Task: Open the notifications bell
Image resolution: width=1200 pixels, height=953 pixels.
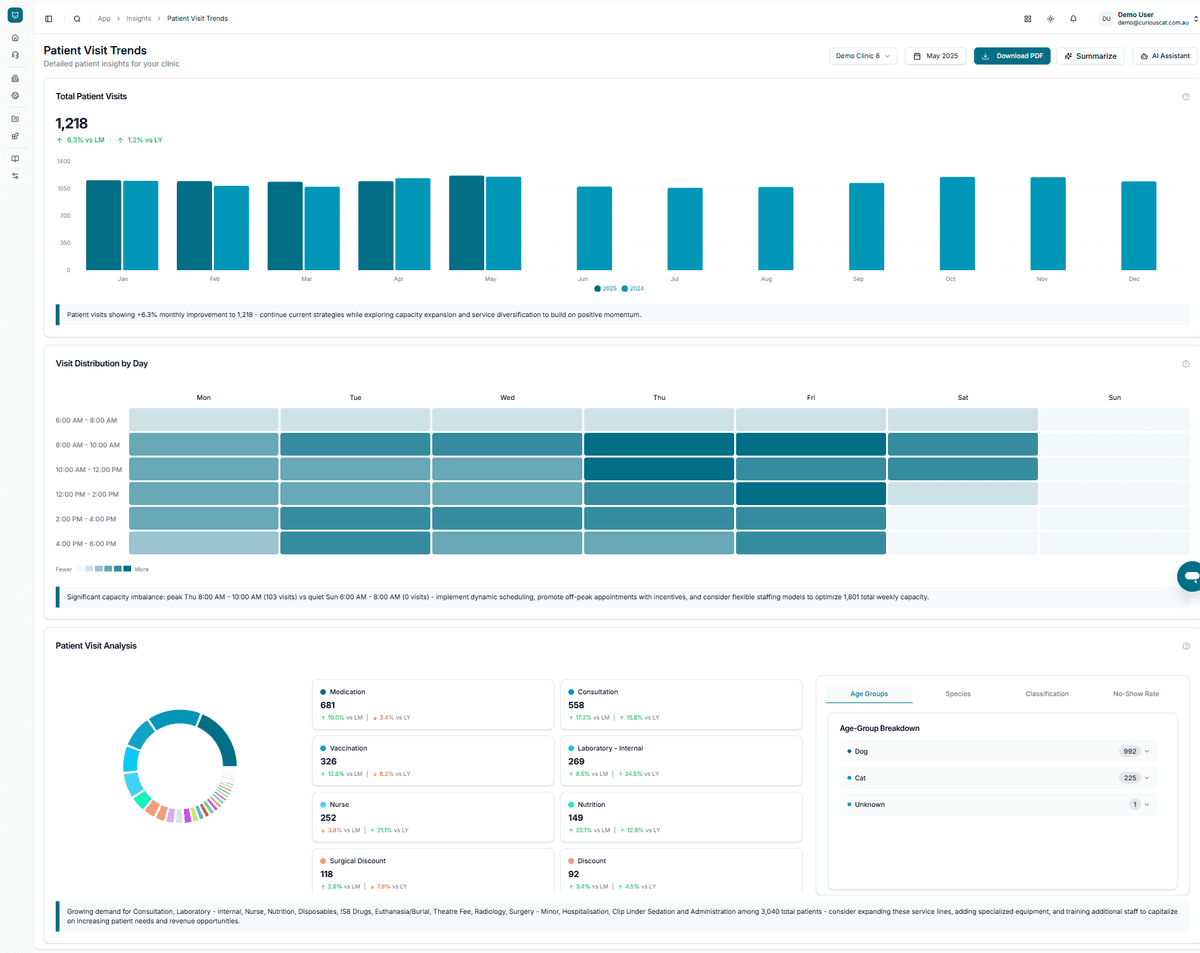Action: 1073,19
